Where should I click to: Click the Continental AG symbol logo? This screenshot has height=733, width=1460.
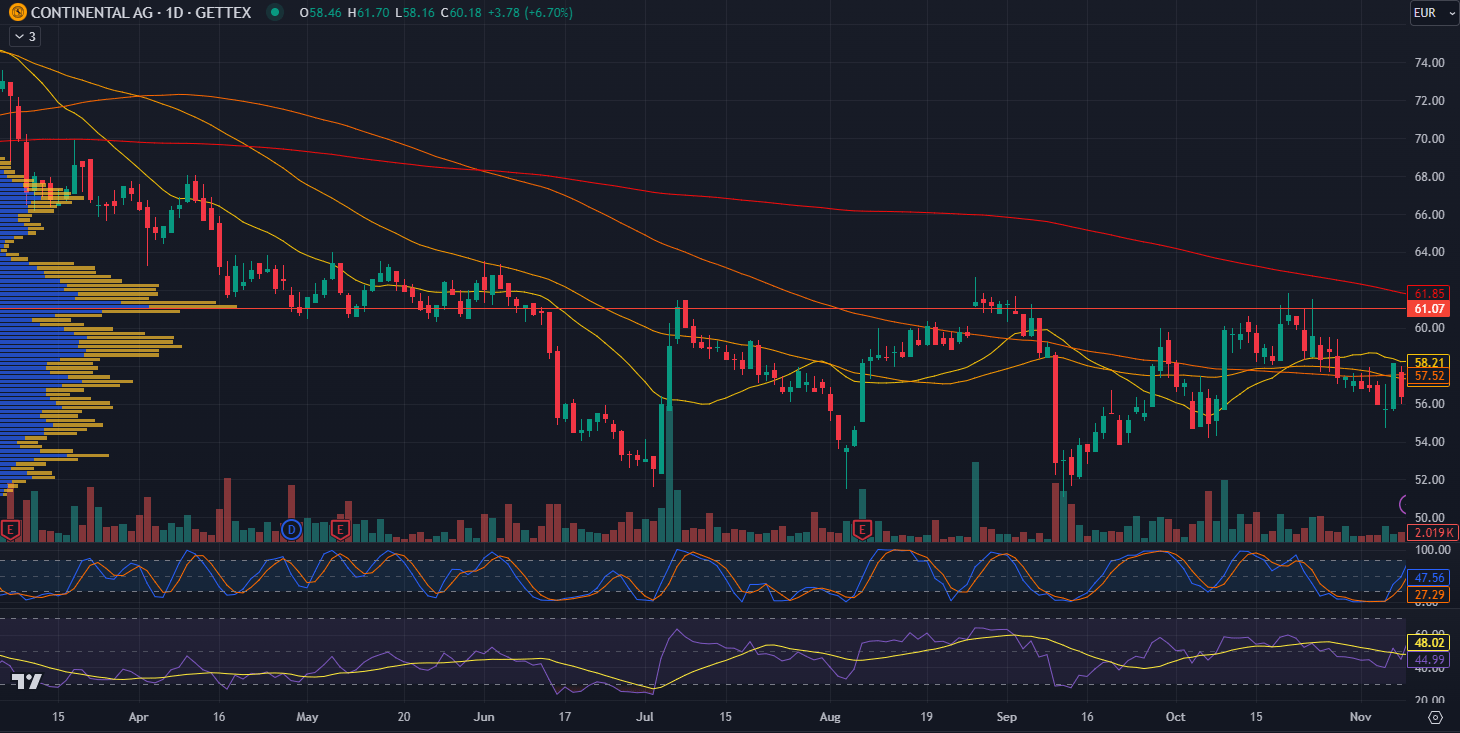[17, 13]
